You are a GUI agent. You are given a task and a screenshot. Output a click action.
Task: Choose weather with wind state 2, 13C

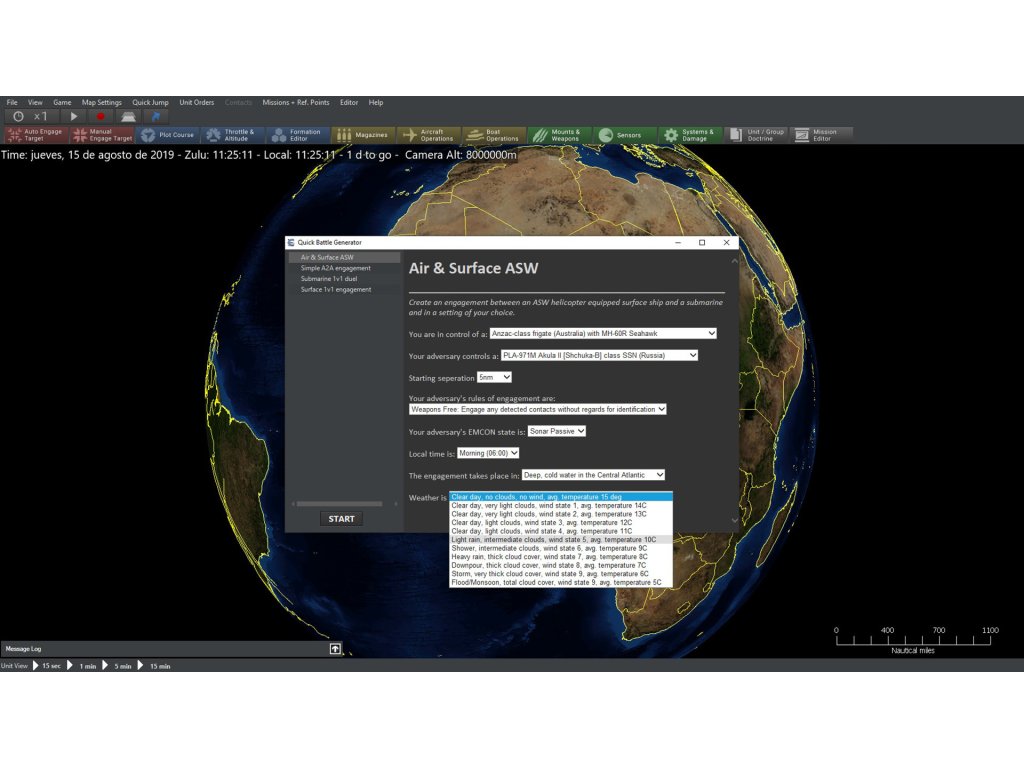pos(561,514)
